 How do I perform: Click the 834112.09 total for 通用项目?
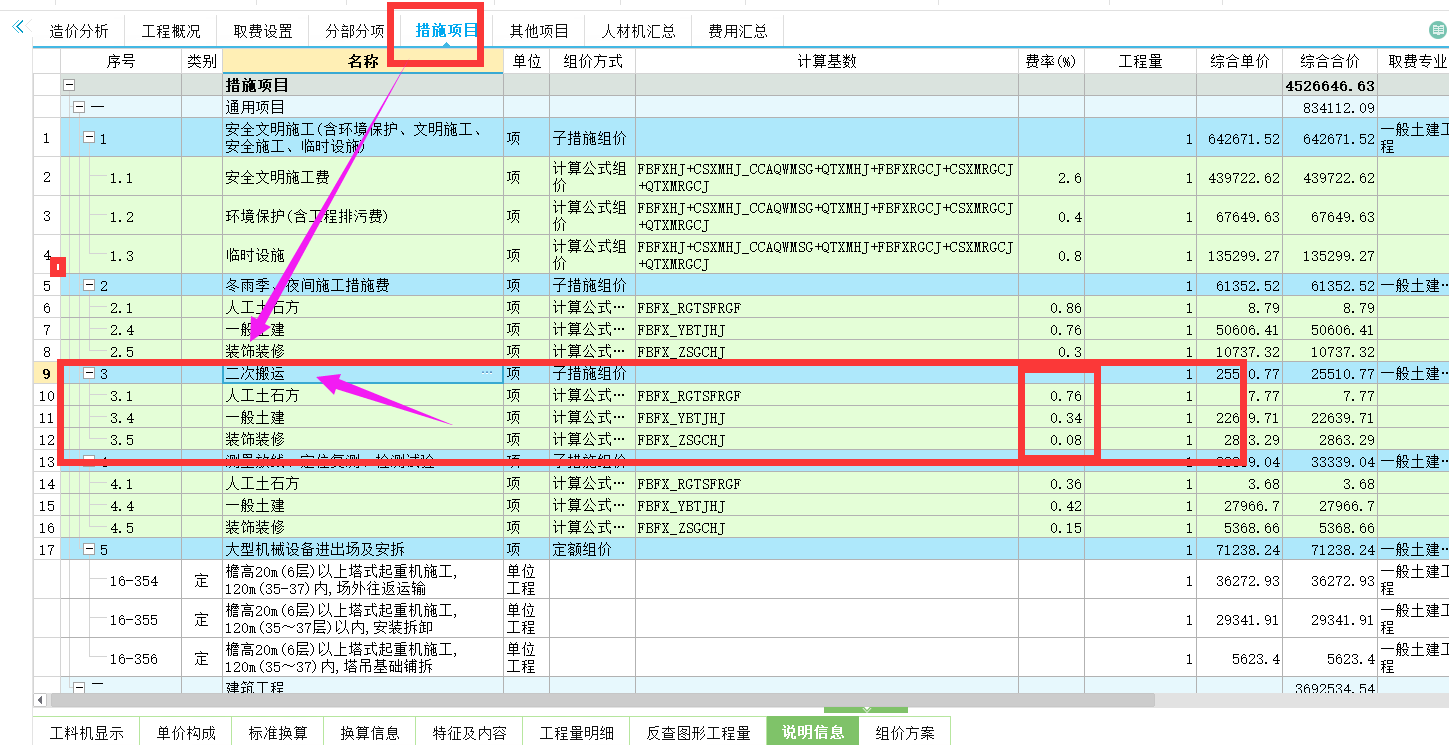(1330, 107)
